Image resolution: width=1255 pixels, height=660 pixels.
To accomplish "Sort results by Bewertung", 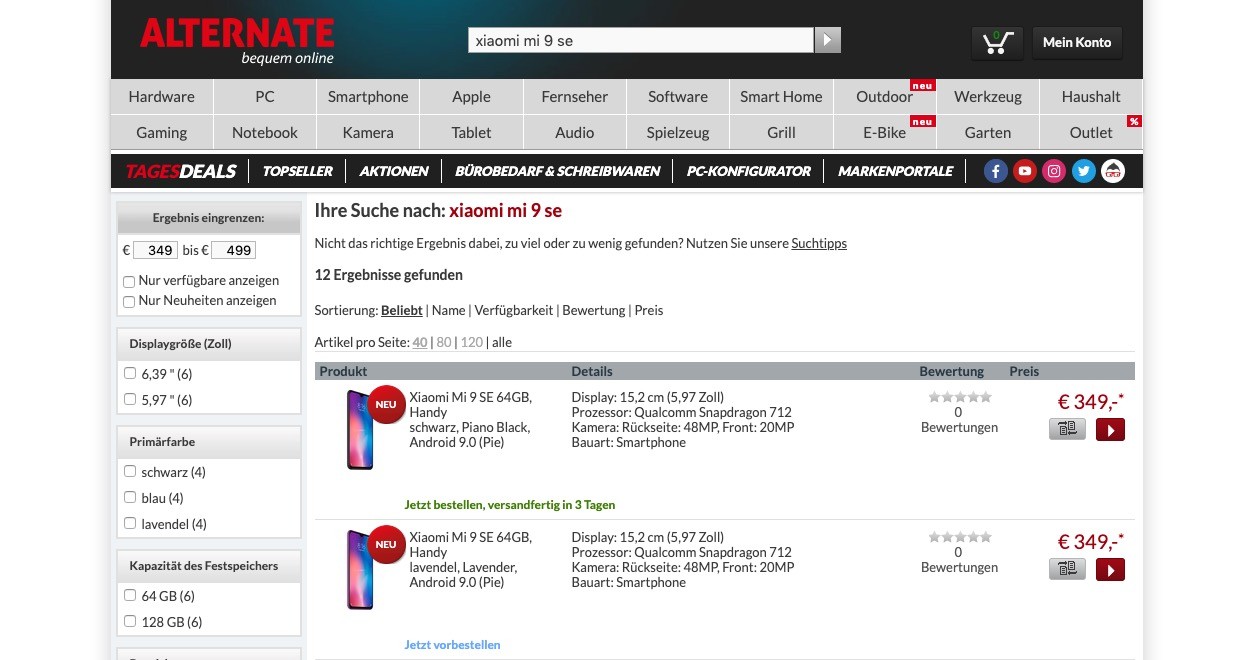I will [594, 310].
